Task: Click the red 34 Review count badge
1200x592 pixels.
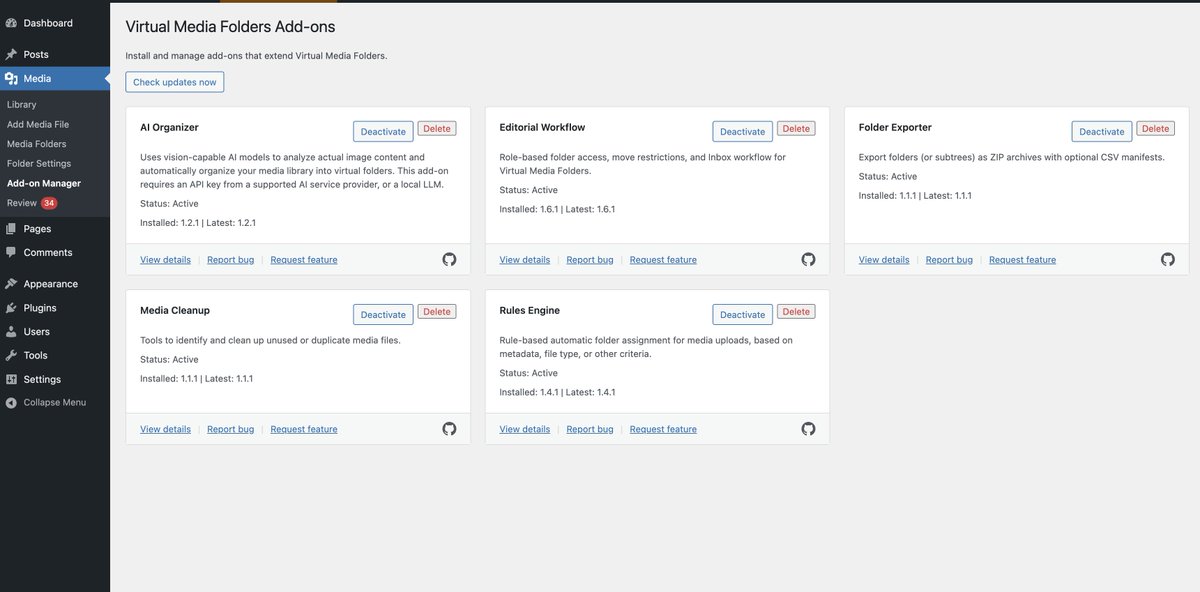Action: [x=49, y=203]
